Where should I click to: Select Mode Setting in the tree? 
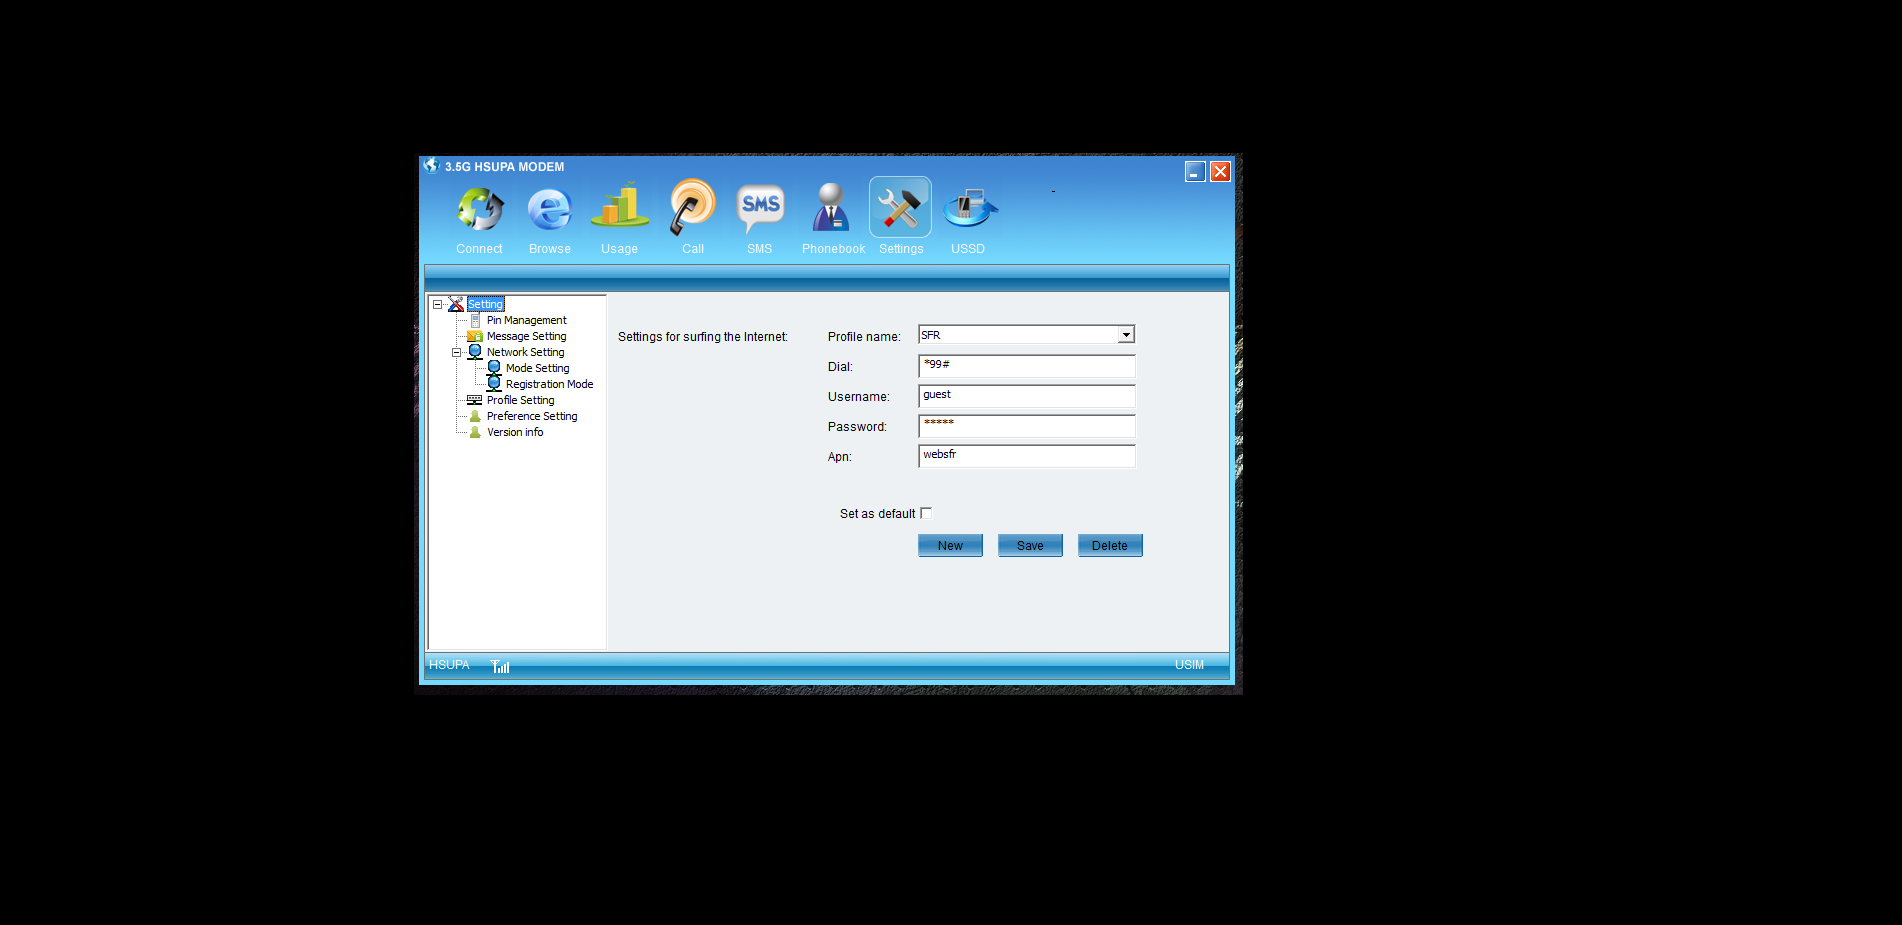(x=537, y=369)
